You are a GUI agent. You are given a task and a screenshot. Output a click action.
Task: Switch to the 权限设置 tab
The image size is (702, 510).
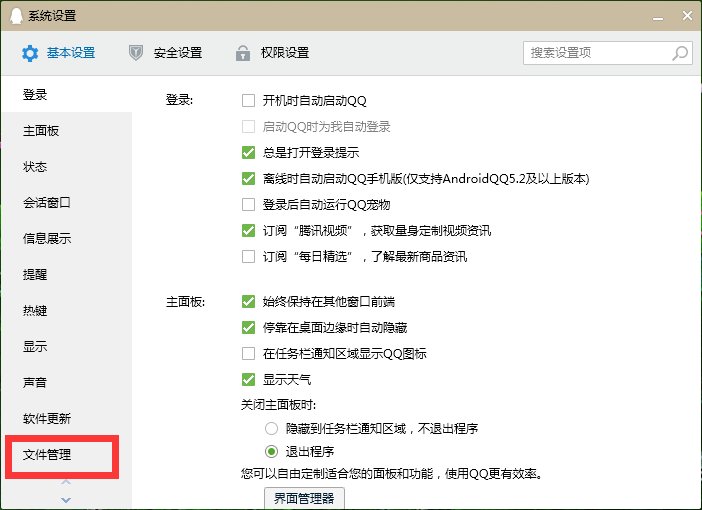tap(272, 53)
